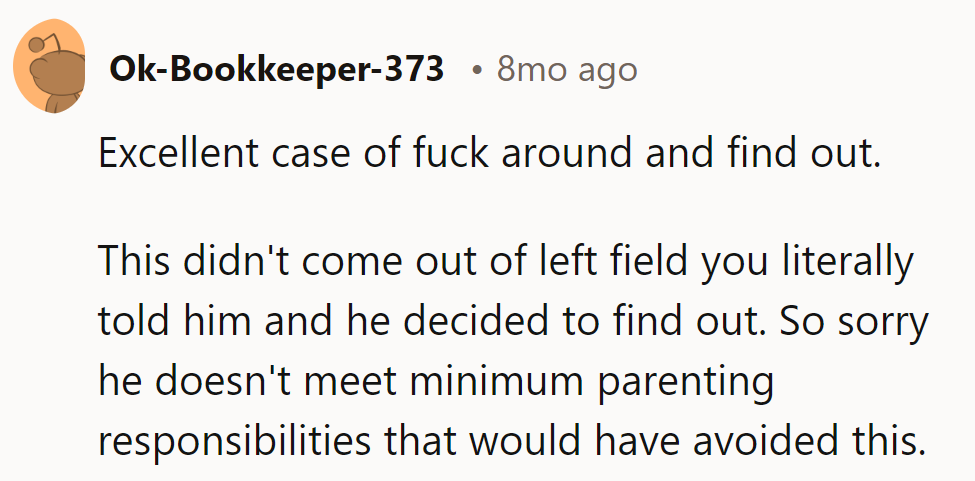Click the first paragraph of the comment
The height and width of the screenshot is (481, 975).
[x=489, y=157]
